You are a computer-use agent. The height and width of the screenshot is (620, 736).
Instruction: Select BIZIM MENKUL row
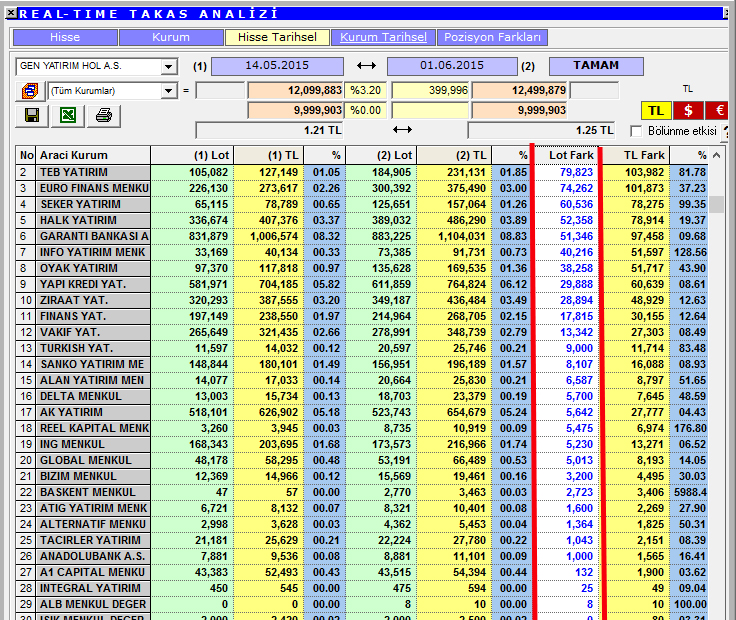click(361, 475)
